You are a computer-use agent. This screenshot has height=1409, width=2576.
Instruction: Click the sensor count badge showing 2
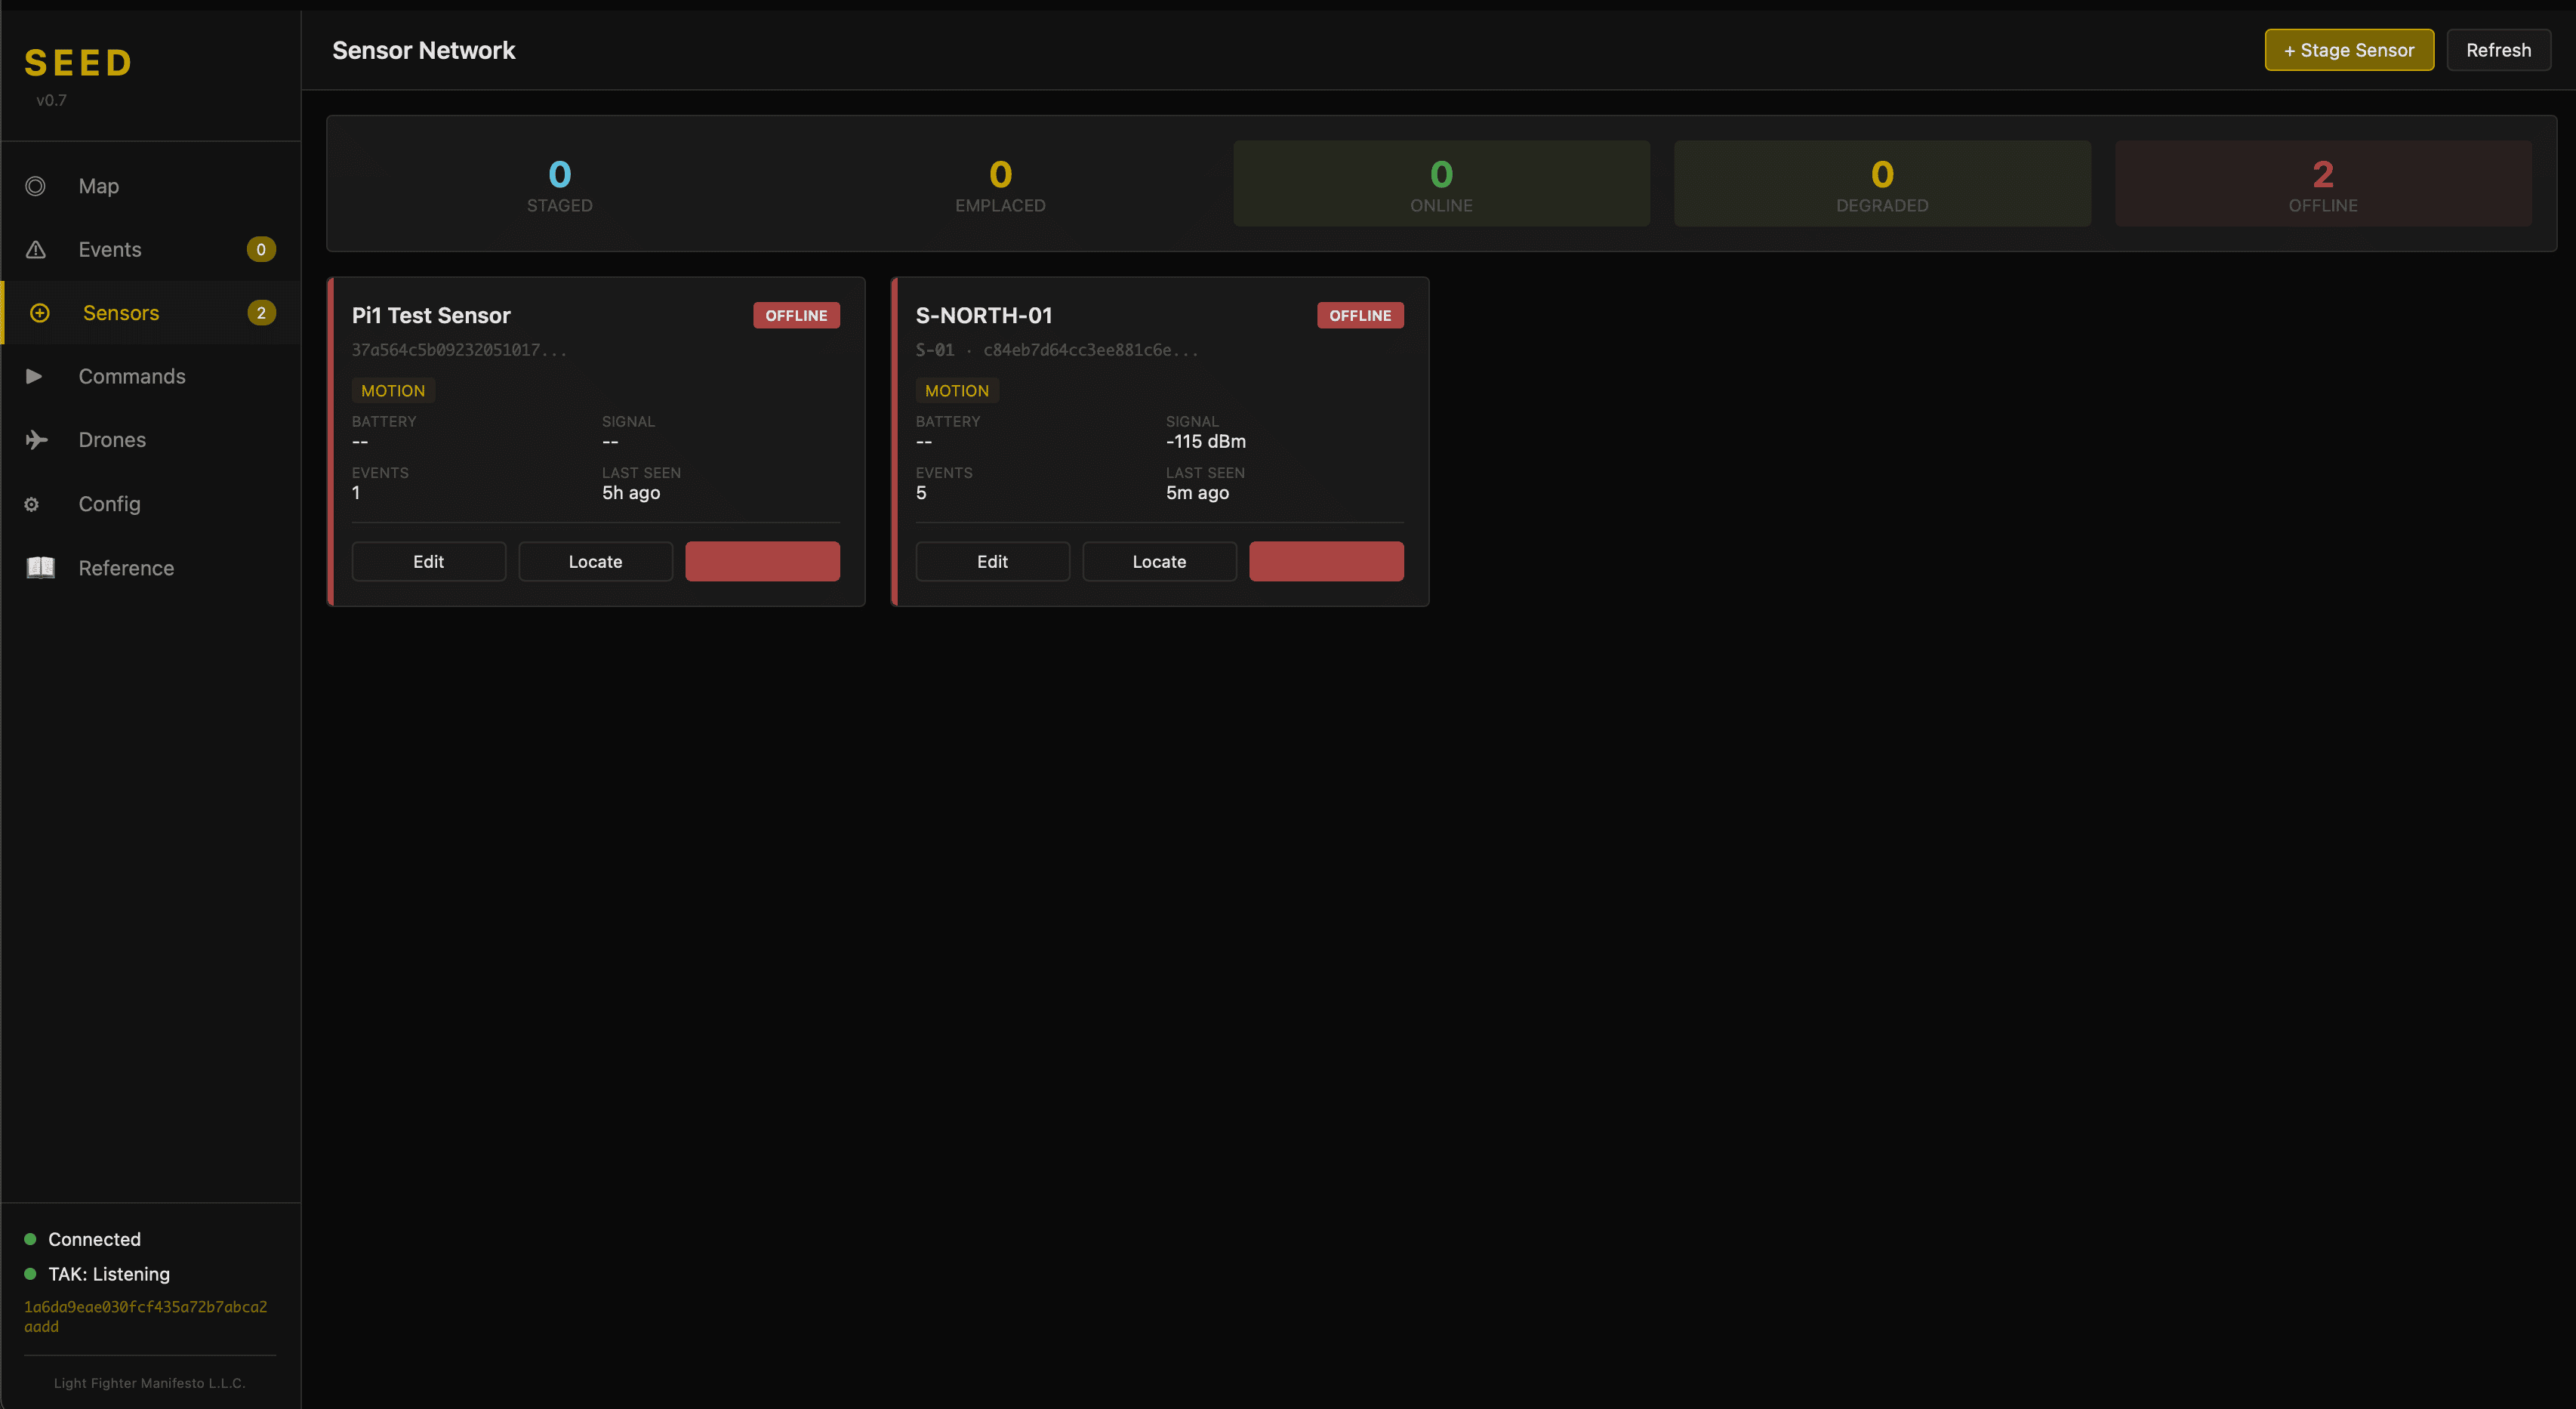[261, 312]
